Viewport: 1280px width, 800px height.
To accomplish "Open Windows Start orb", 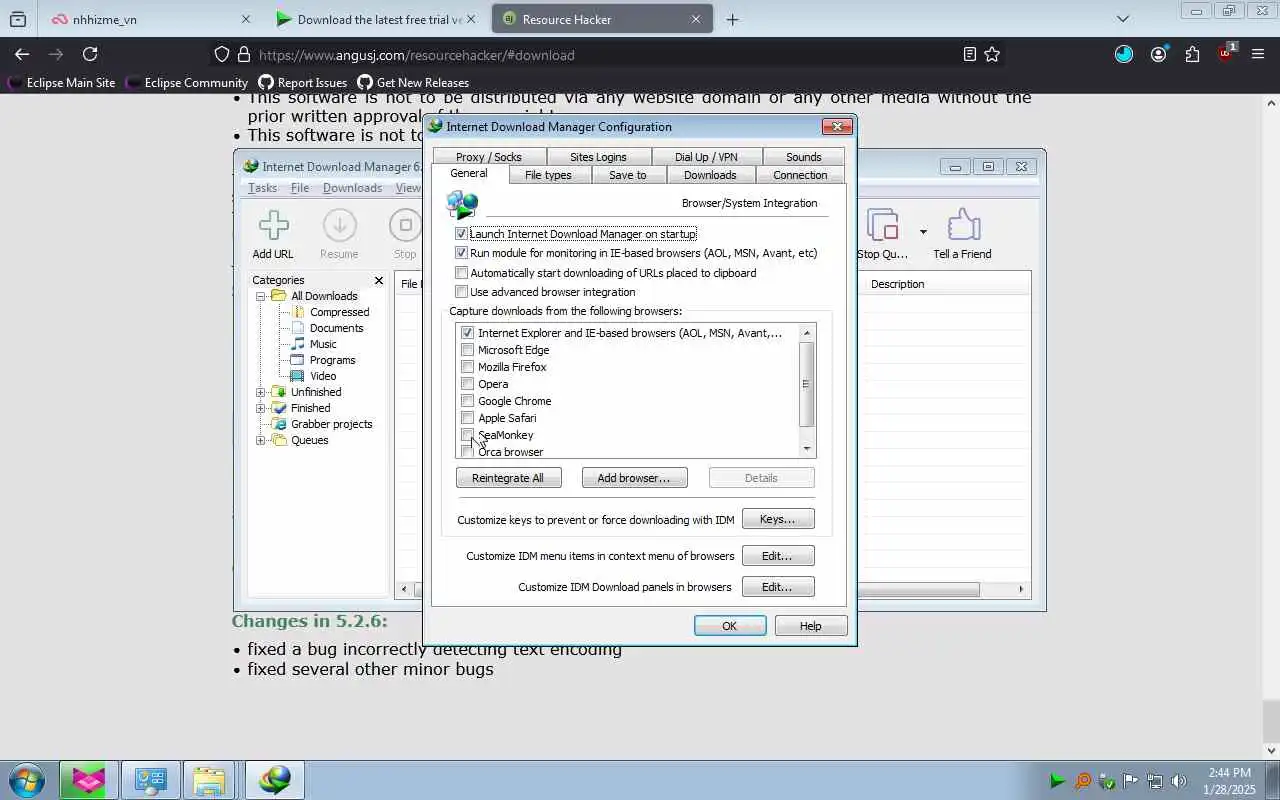I will 27,780.
